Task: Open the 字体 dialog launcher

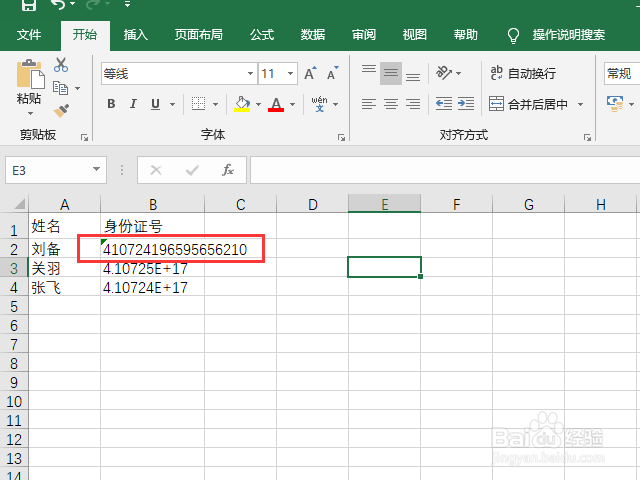Action: point(341,138)
